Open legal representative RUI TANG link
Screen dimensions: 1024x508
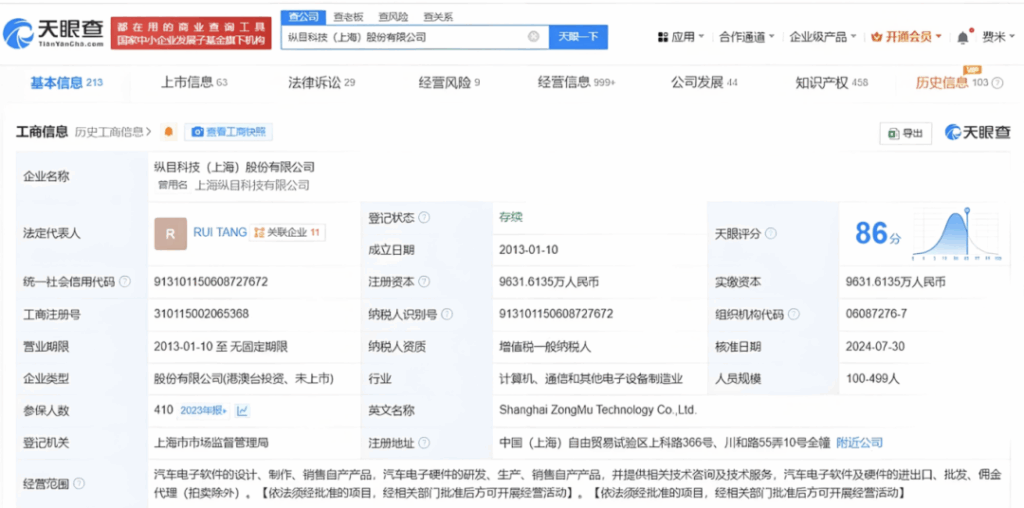click(219, 233)
